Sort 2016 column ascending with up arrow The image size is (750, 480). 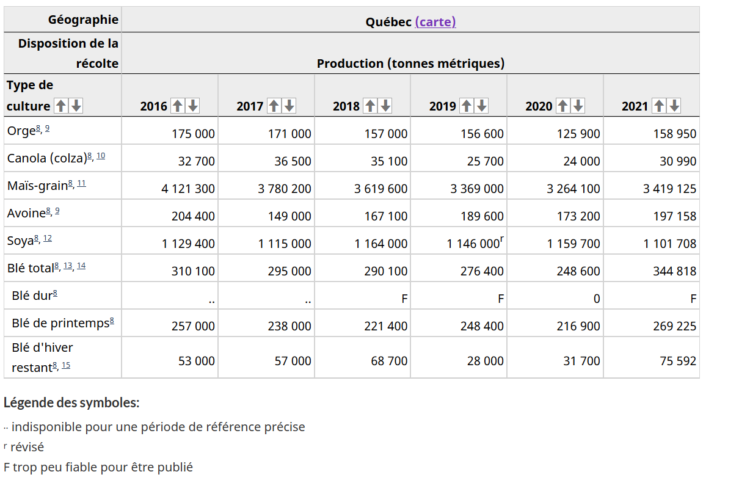point(177,106)
